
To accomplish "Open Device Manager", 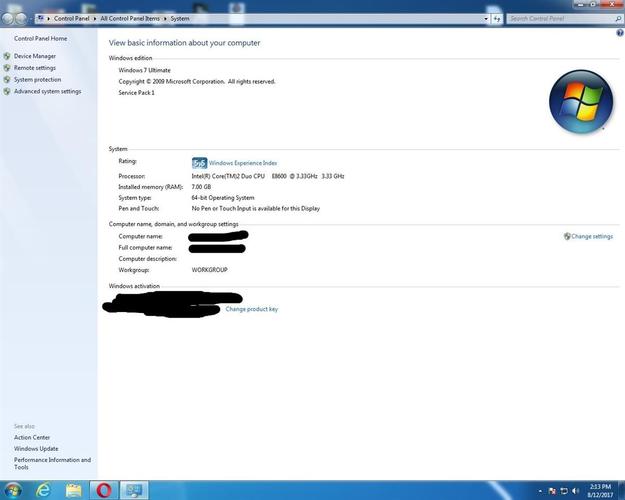I will click(x=35, y=56).
